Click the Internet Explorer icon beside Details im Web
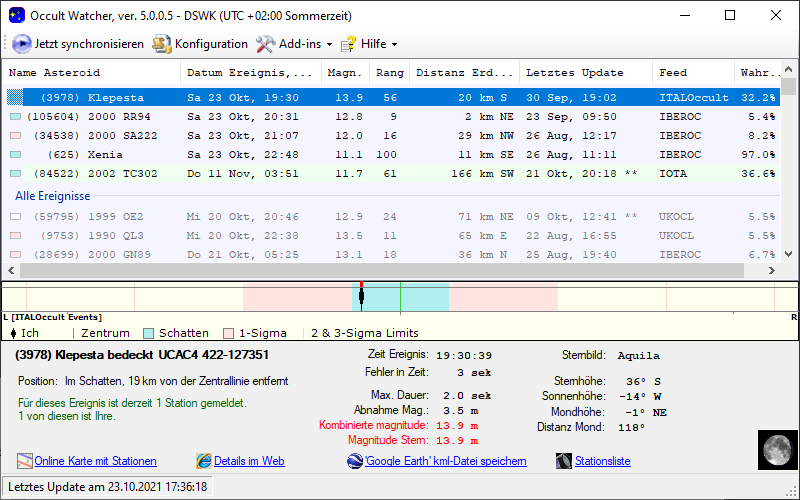800x500 pixels. pos(204,461)
